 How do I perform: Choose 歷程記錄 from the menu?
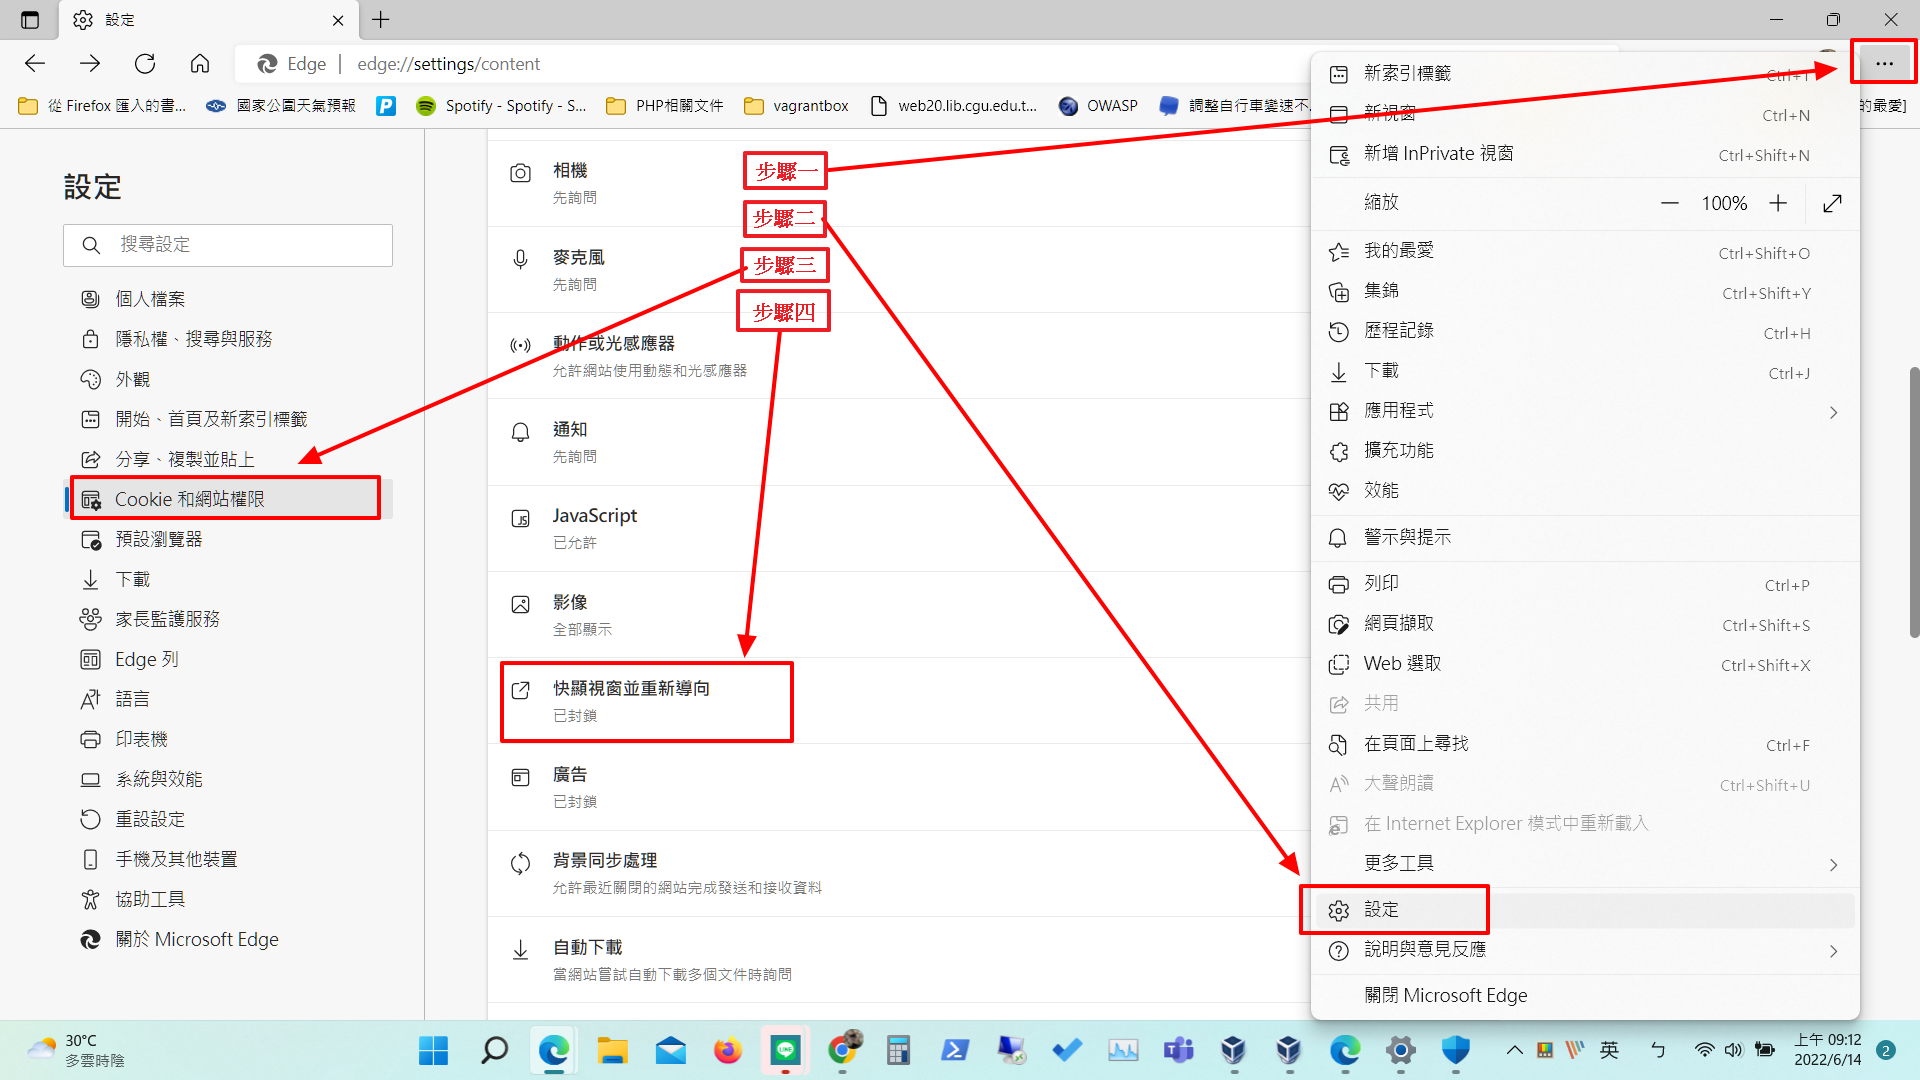click(1398, 331)
